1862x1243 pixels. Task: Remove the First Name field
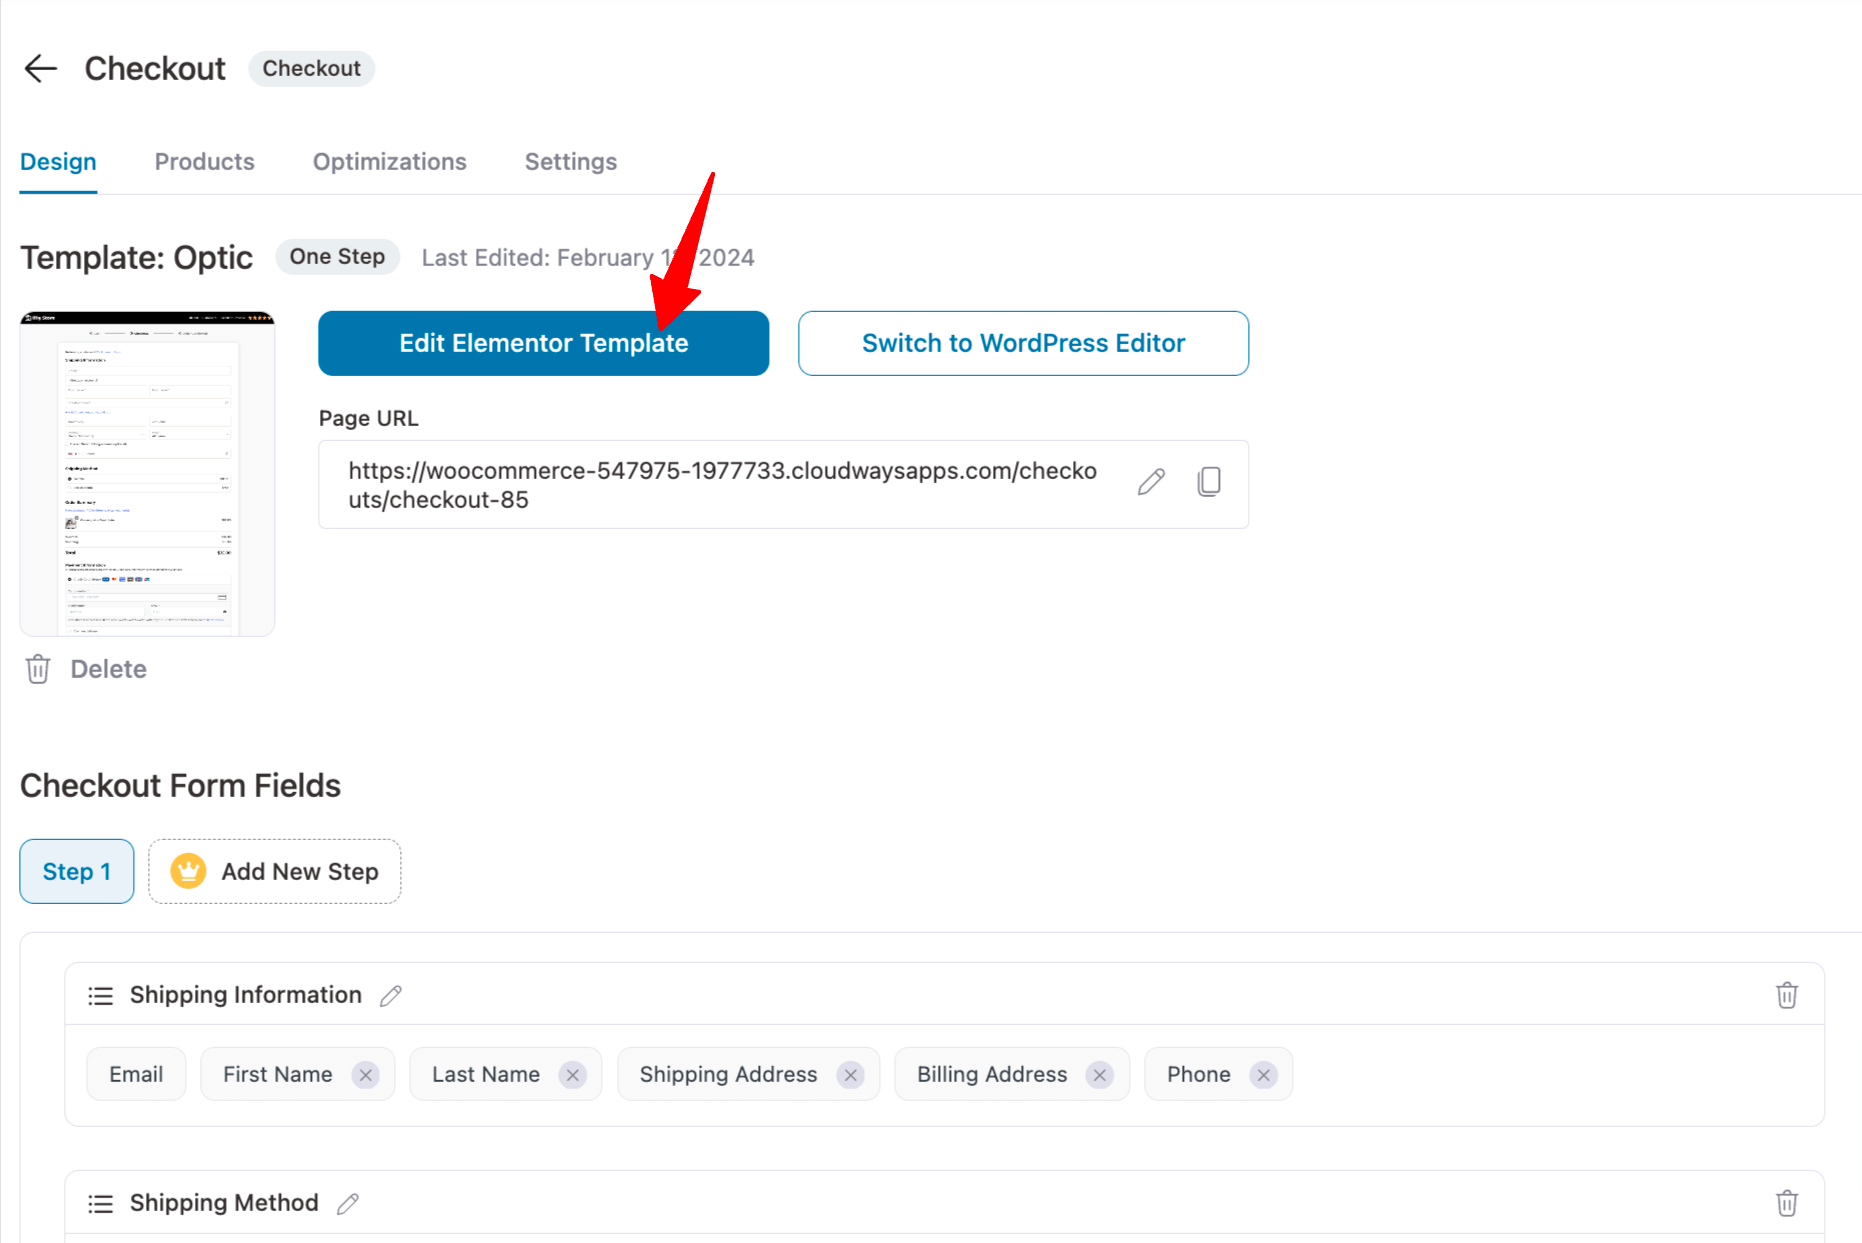point(366,1075)
